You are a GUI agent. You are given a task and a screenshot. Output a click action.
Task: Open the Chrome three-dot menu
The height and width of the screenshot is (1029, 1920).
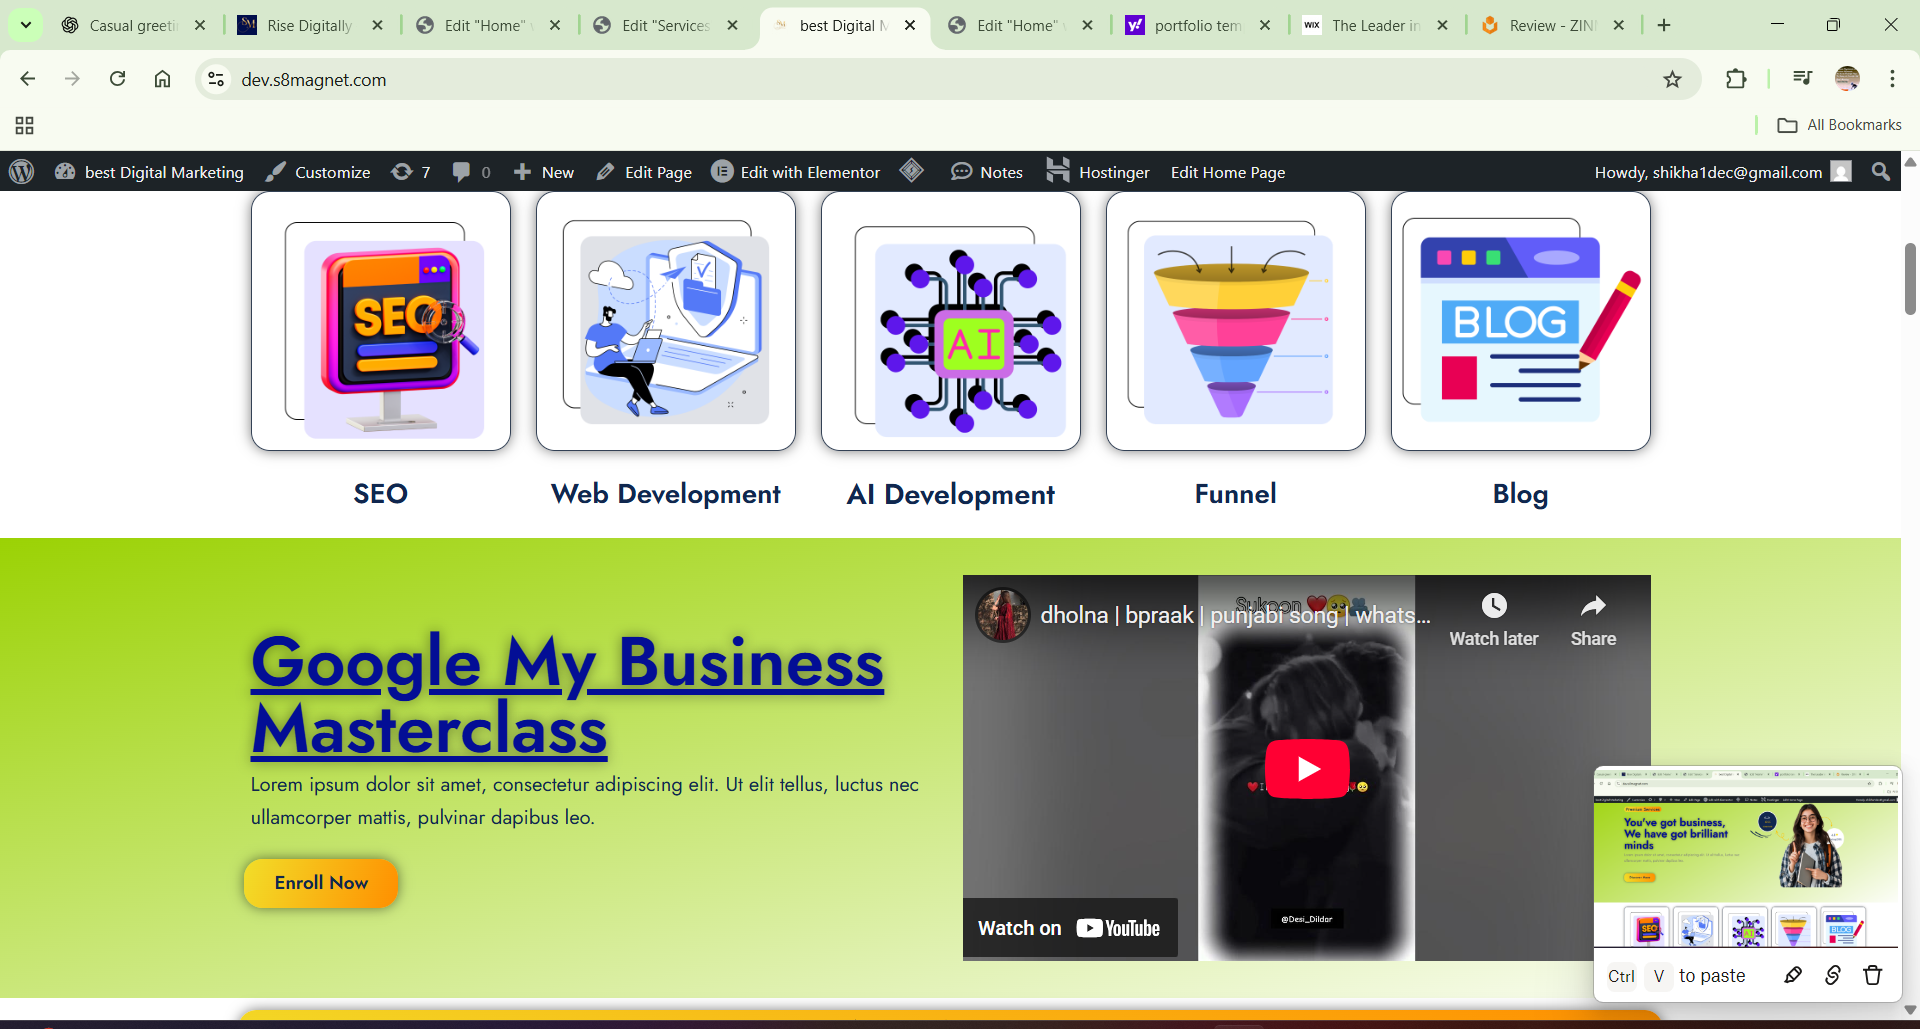point(1892,79)
